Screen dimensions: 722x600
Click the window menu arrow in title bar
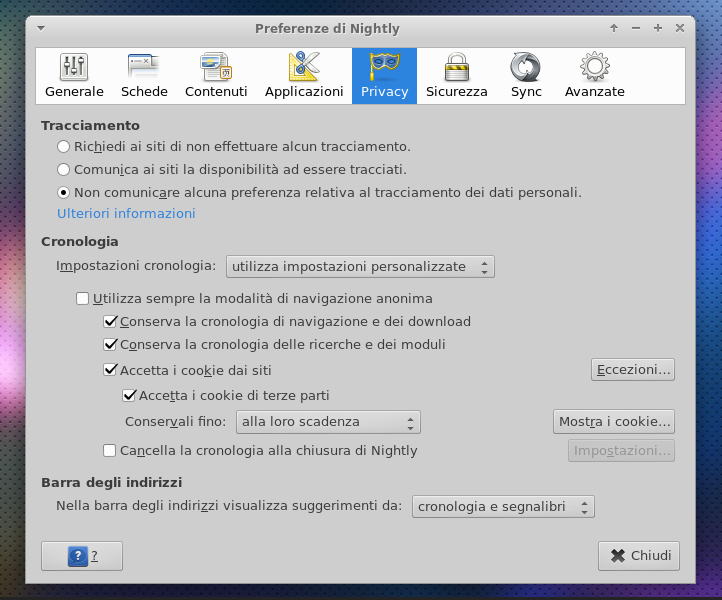[x=41, y=29]
